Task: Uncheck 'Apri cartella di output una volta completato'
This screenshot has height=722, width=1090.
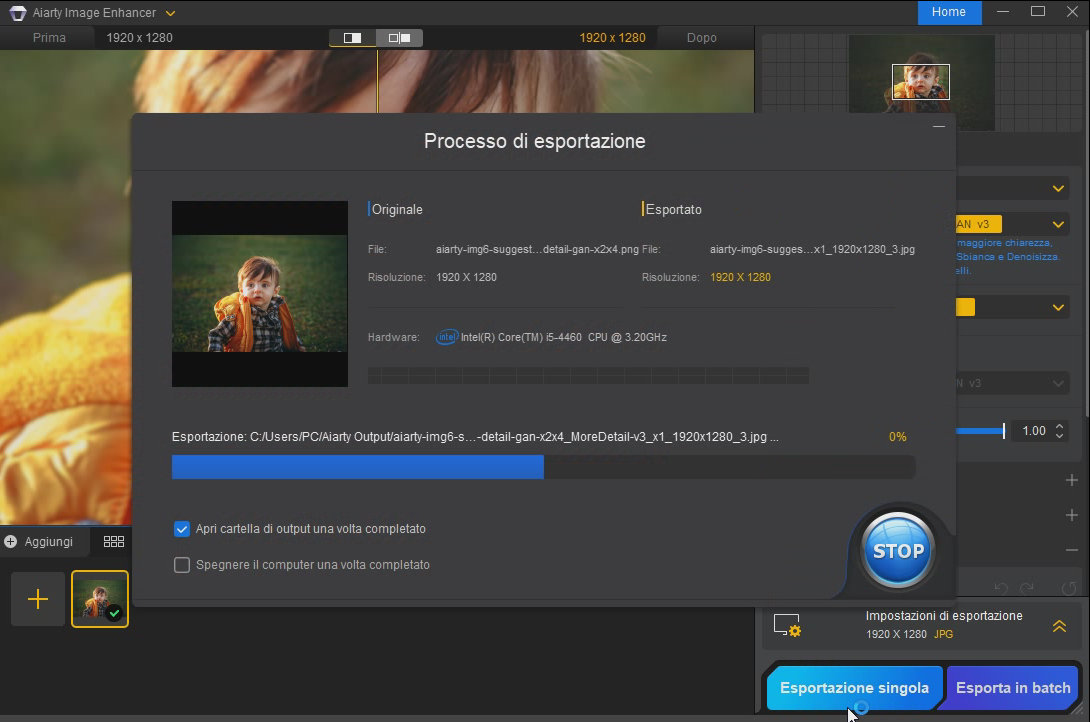Action: [182, 529]
